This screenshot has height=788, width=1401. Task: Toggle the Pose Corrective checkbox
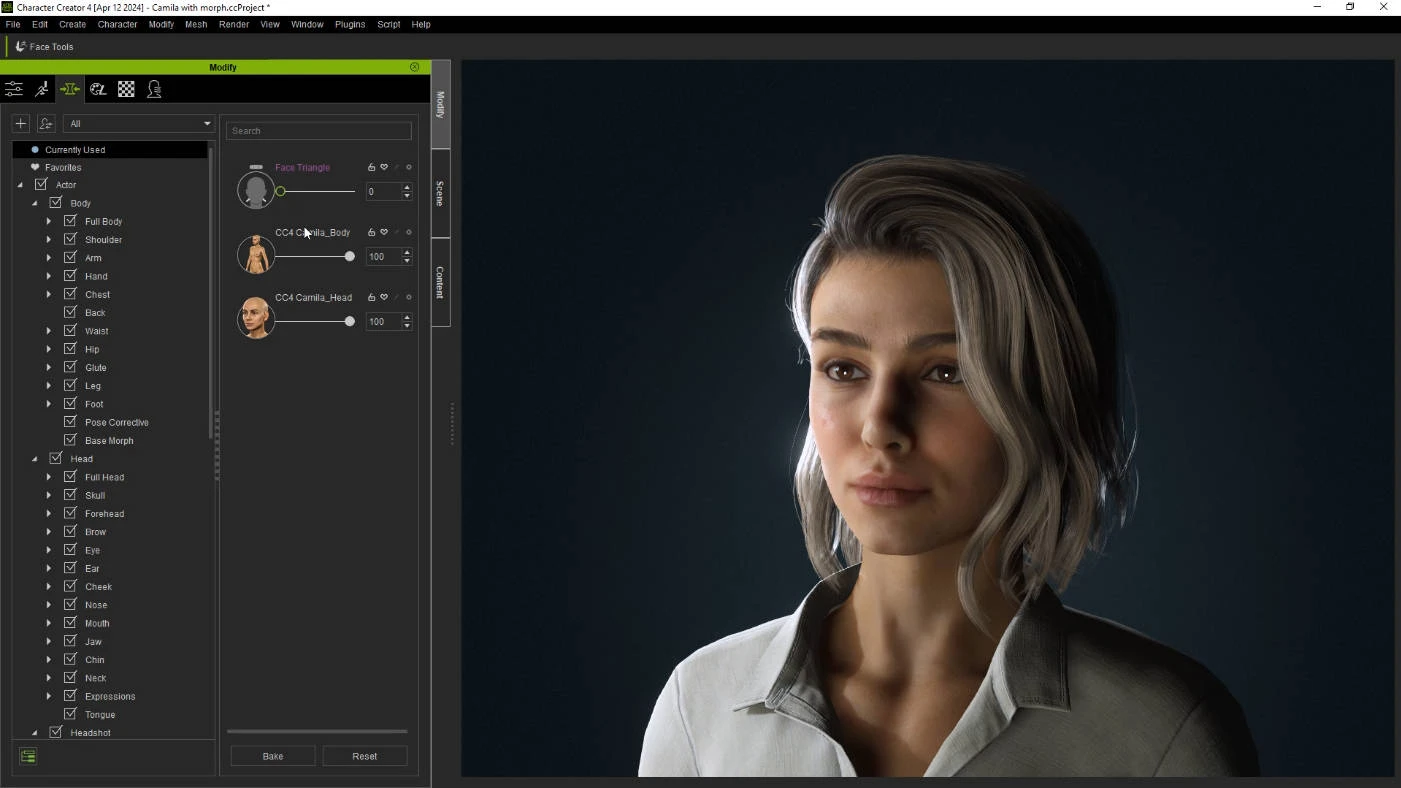click(70, 422)
